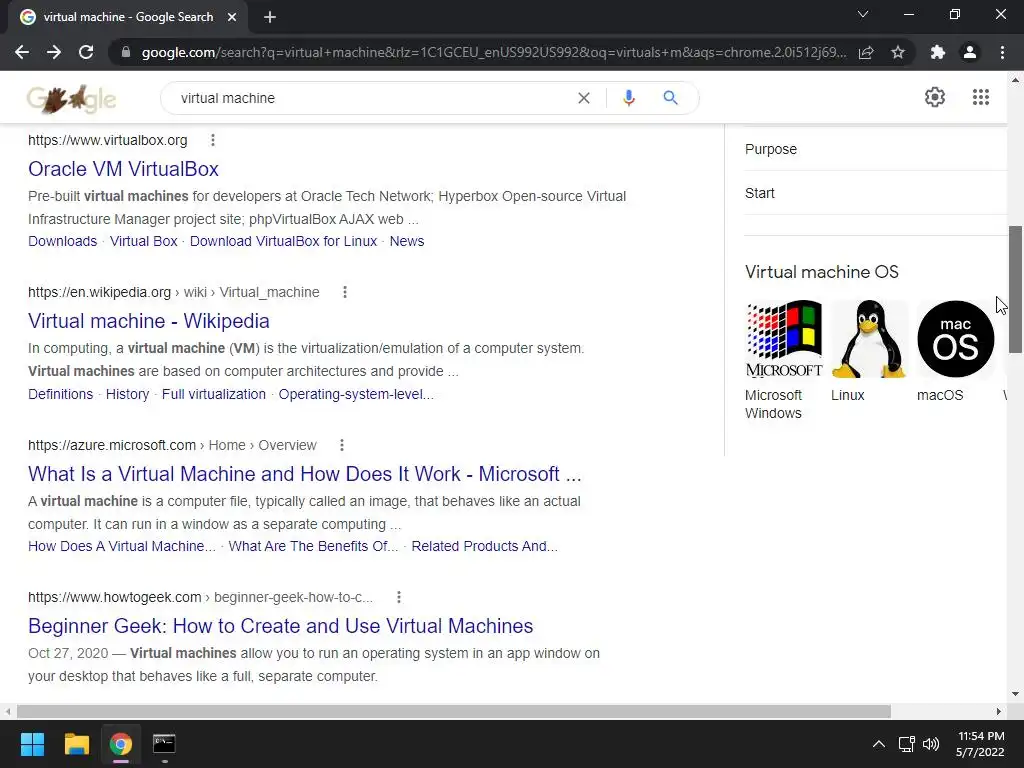
Task: Select the Linux penguin thumbnail
Action: click(x=870, y=339)
